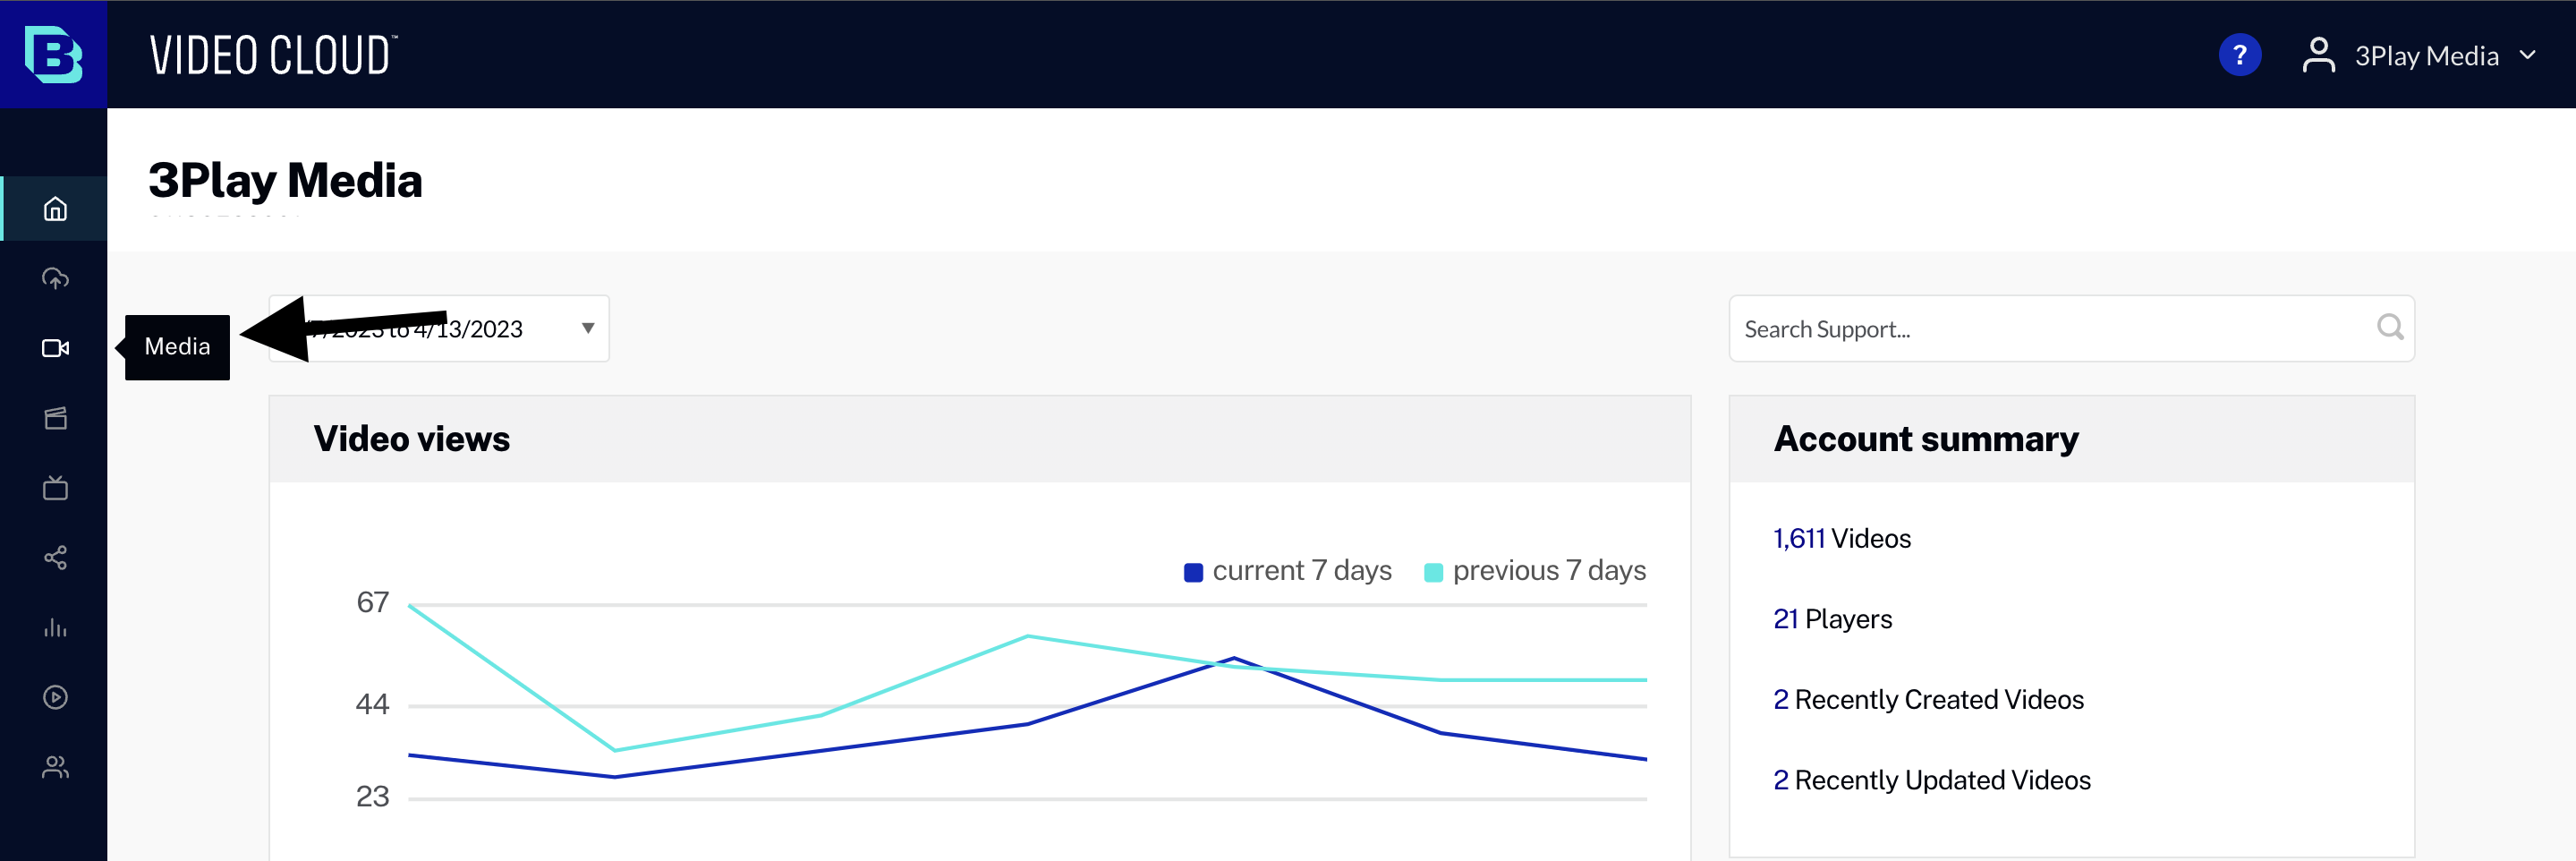Click the user profile icon
The width and height of the screenshot is (2576, 861).
coord(2318,55)
